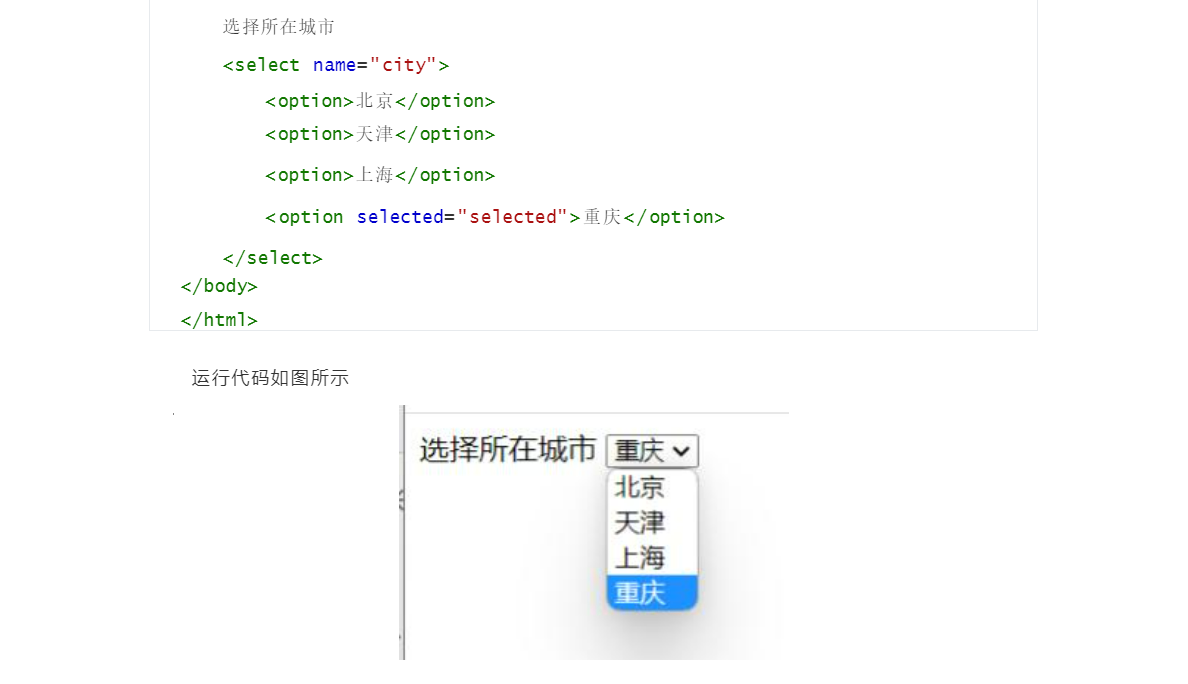Screen dimensions: 1188x684
Task: Click 重庆 text in the selected option code
Action: click(602, 217)
